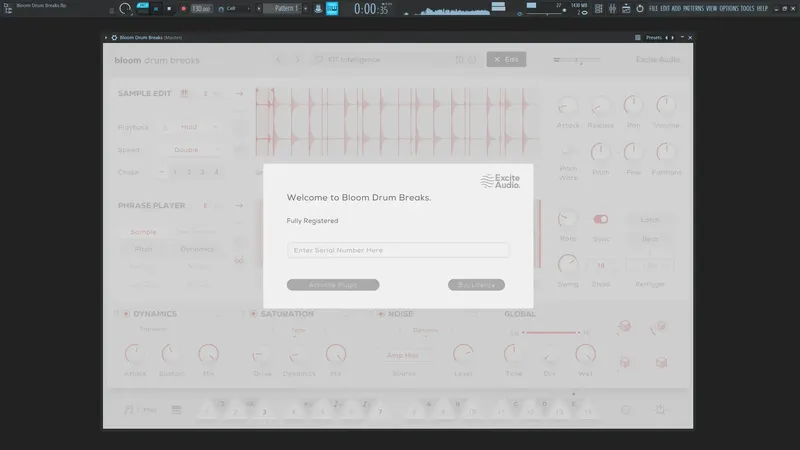
Task: Open the piano roll icon
Action: [x=332, y=9]
